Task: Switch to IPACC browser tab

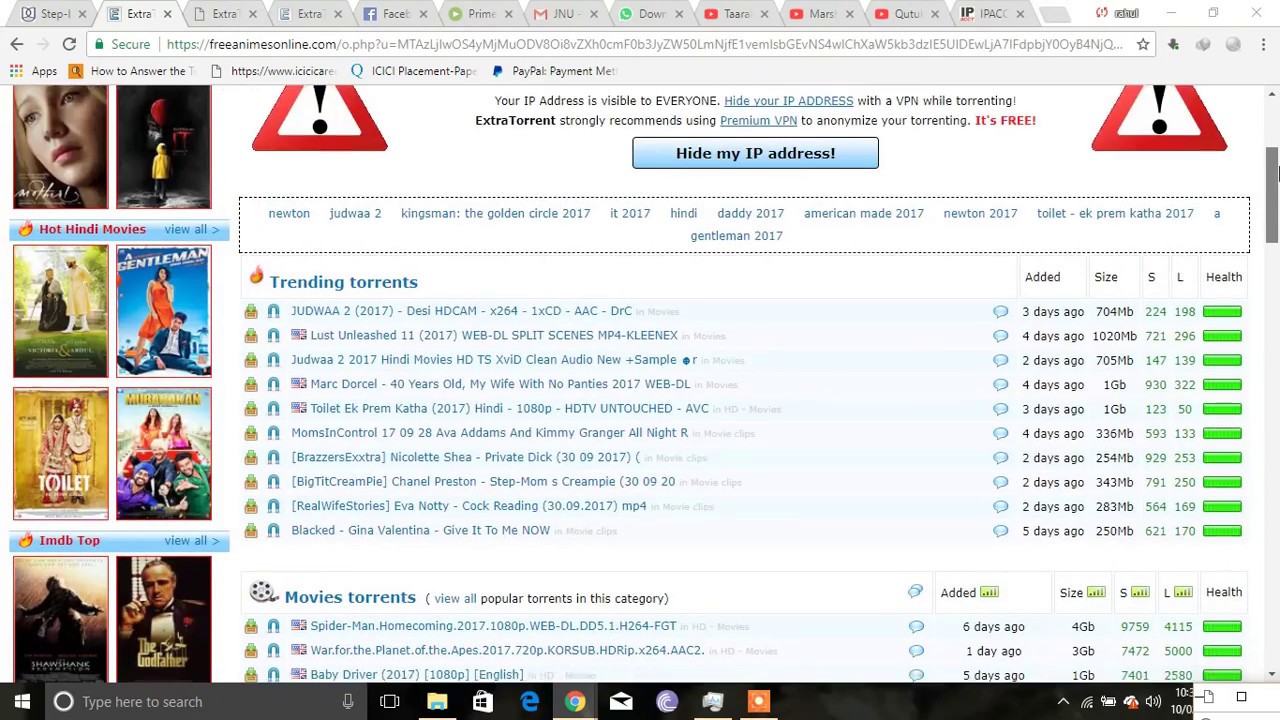Action: 993,14
